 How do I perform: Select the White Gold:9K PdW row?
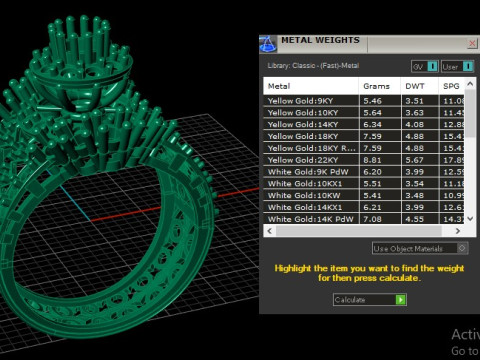click(364, 172)
